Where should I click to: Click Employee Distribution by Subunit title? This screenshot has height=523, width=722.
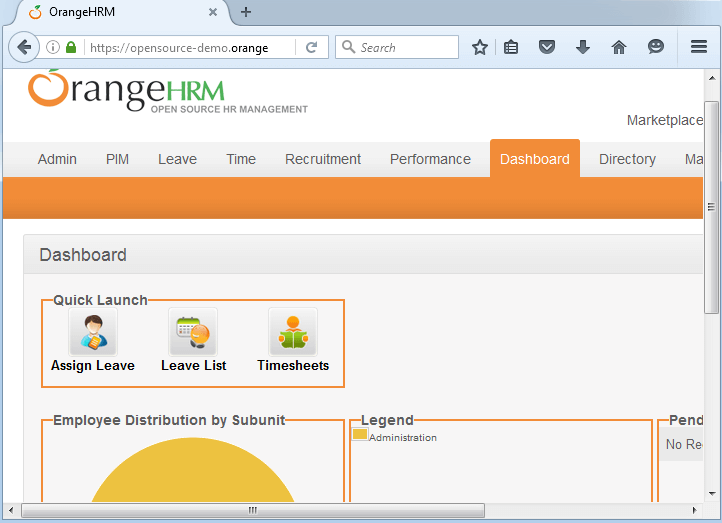coord(169,420)
